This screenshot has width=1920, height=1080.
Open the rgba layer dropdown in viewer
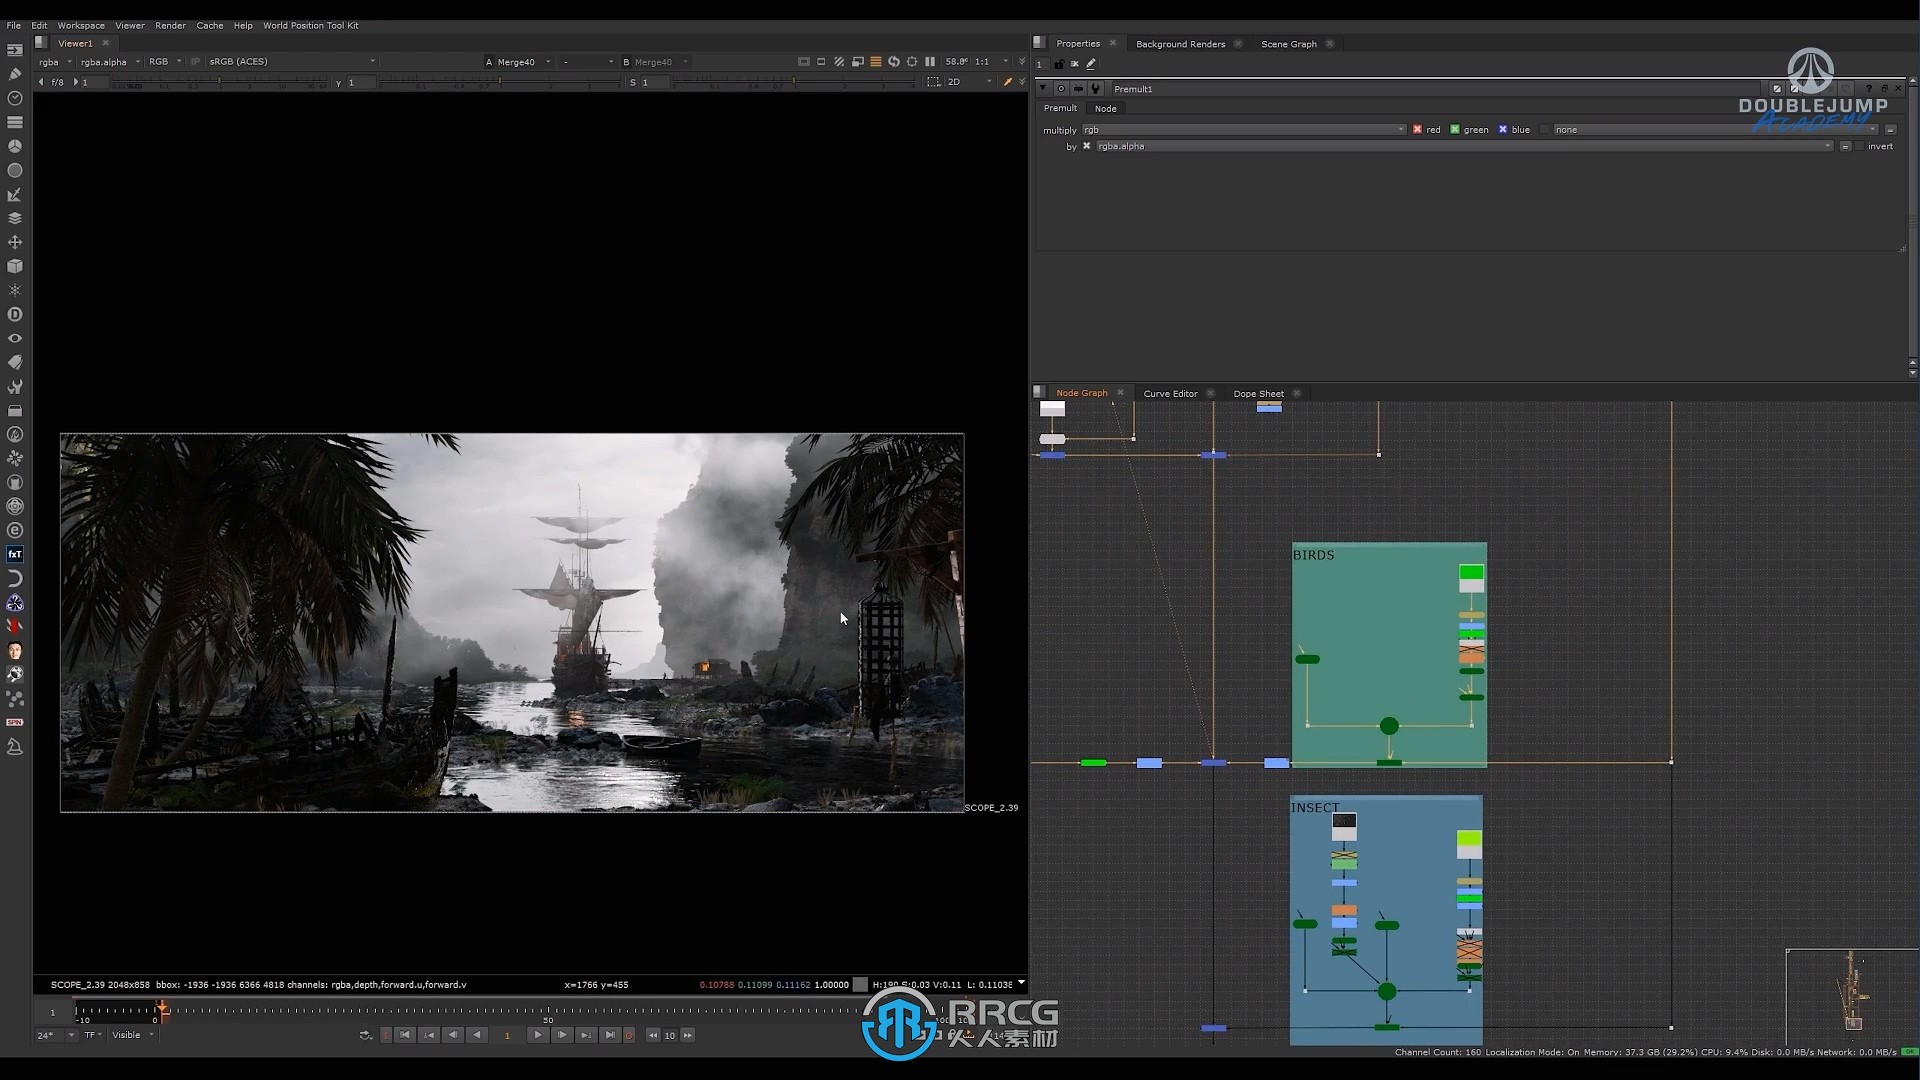pos(55,62)
